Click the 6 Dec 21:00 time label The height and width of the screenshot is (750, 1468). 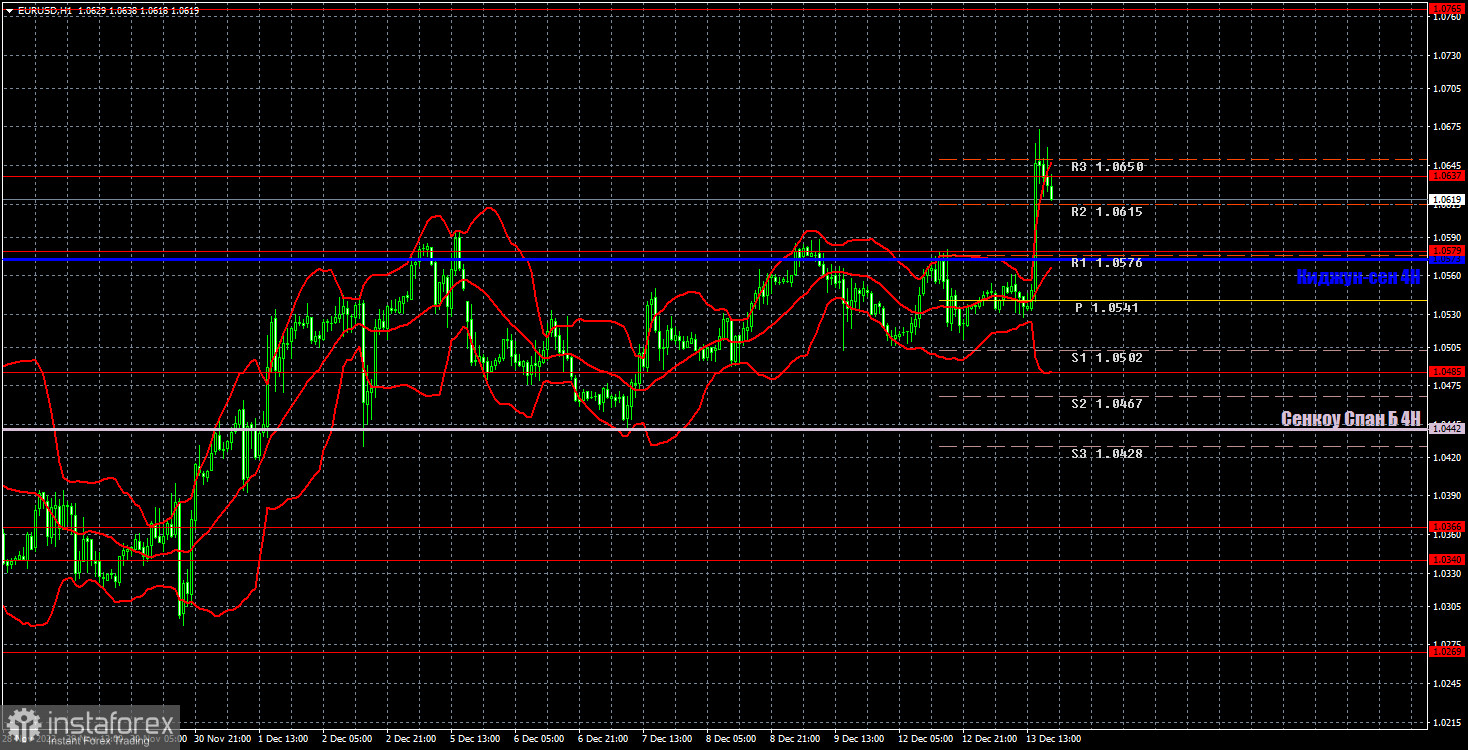click(x=604, y=740)
